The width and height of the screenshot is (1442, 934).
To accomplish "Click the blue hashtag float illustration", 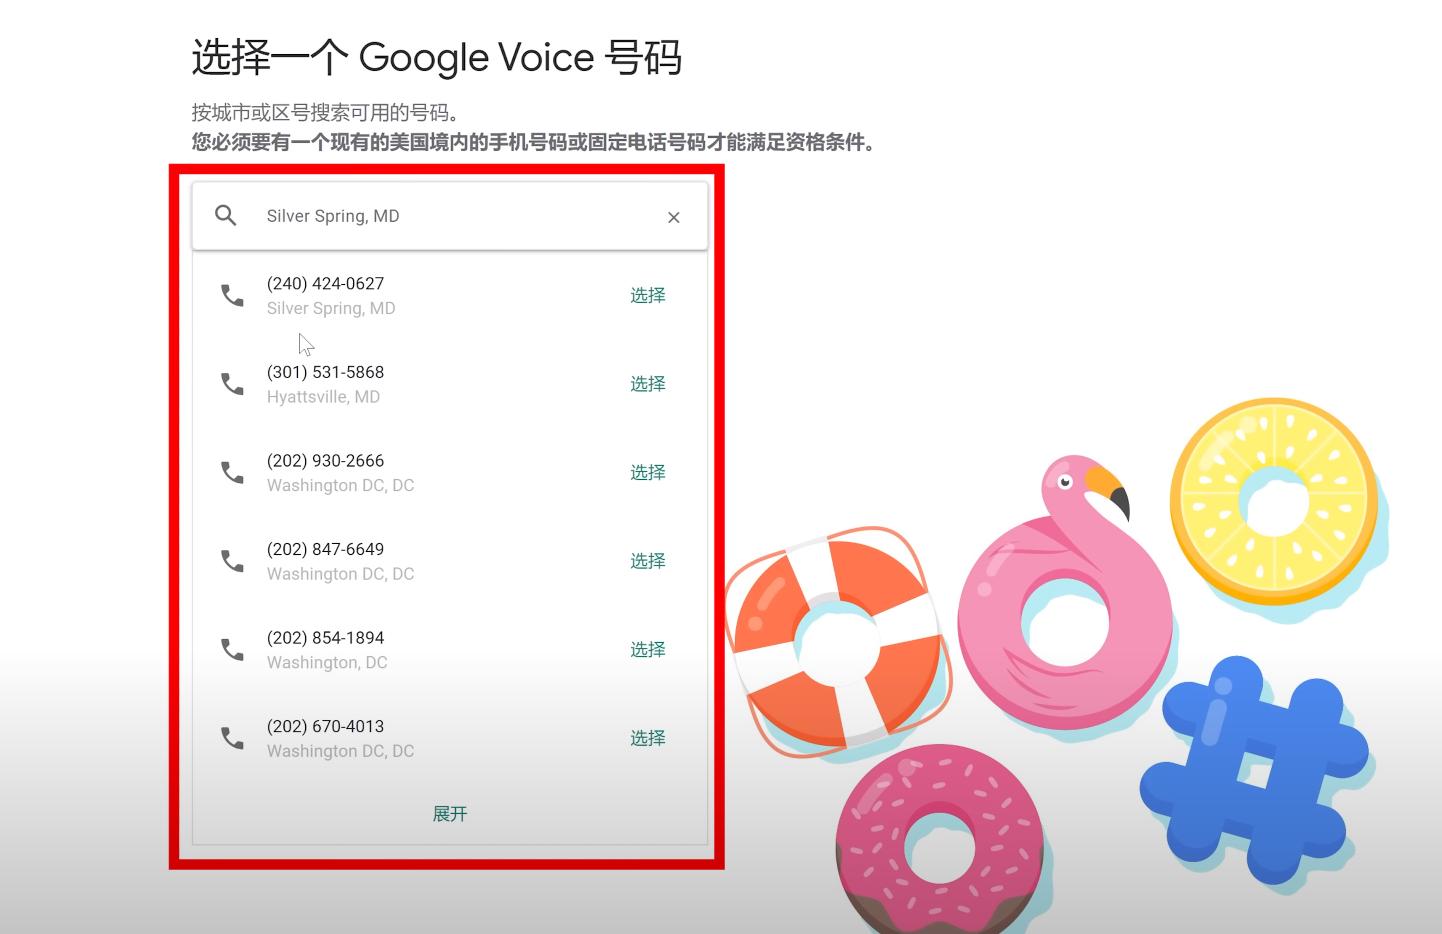I will click(x=1253, y=770).
